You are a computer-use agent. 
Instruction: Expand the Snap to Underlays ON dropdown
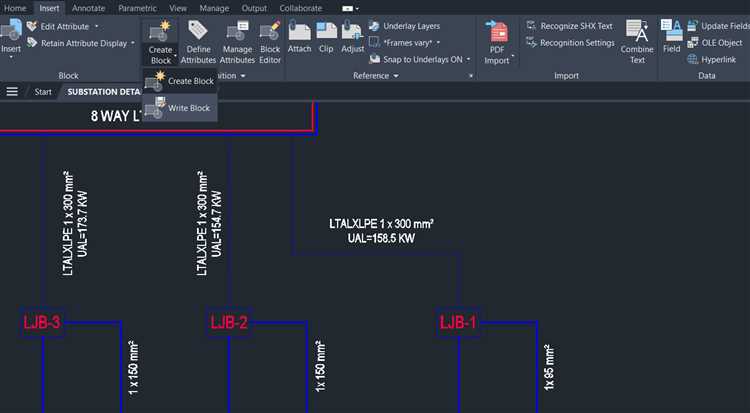coord(469,59)
